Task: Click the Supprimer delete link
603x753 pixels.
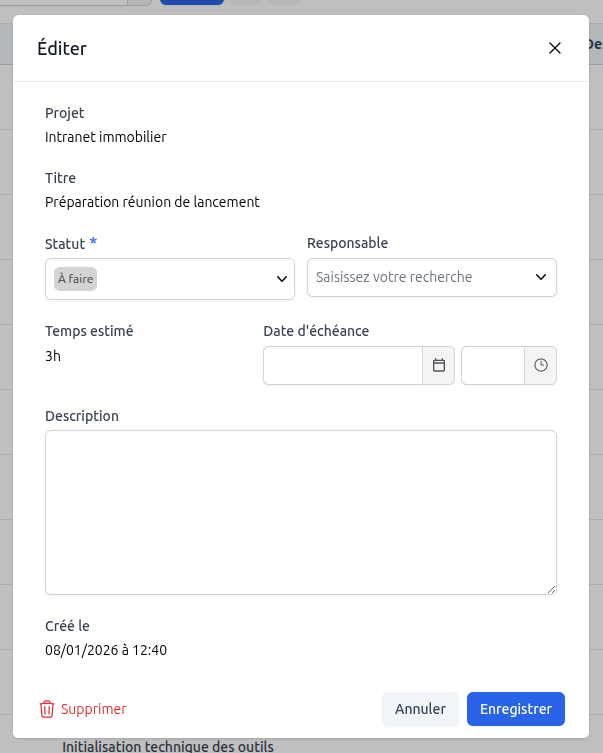Action: [x=94, y=709]
